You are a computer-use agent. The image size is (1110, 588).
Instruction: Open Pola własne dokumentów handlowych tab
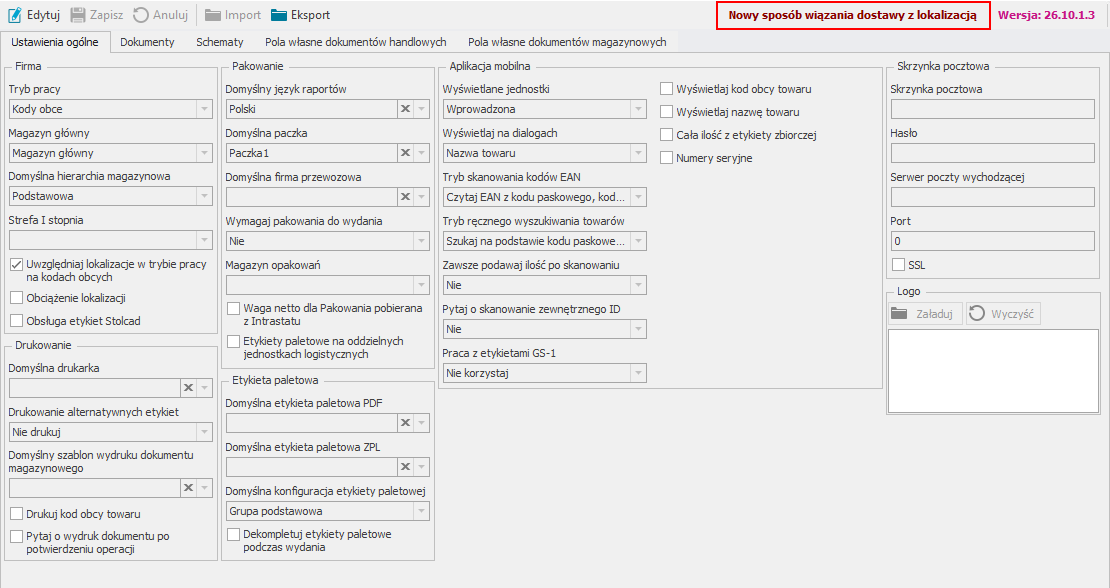tap(355, 42)
